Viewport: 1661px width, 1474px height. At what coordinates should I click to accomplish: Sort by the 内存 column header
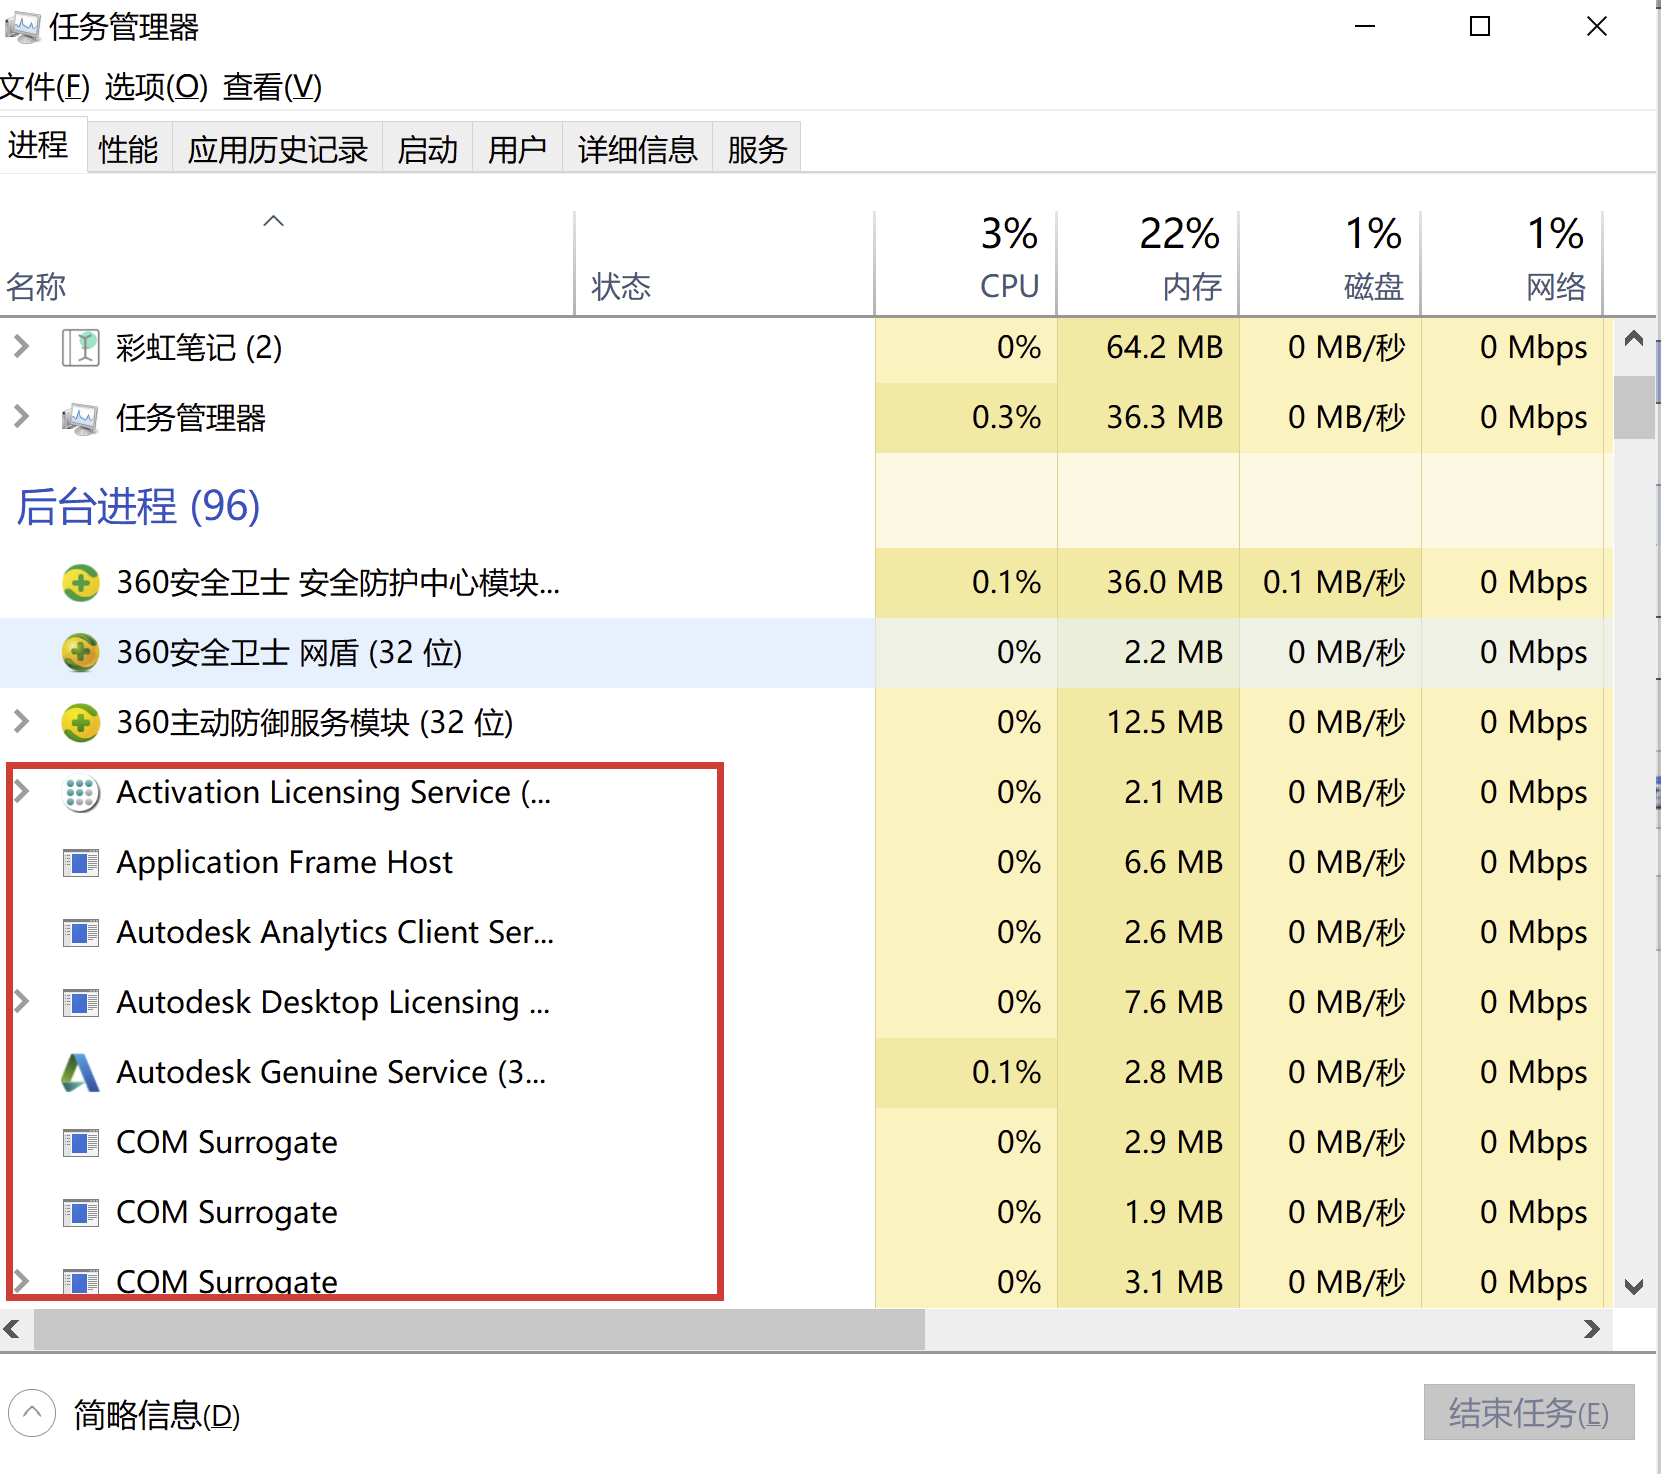click(1148, 264)
